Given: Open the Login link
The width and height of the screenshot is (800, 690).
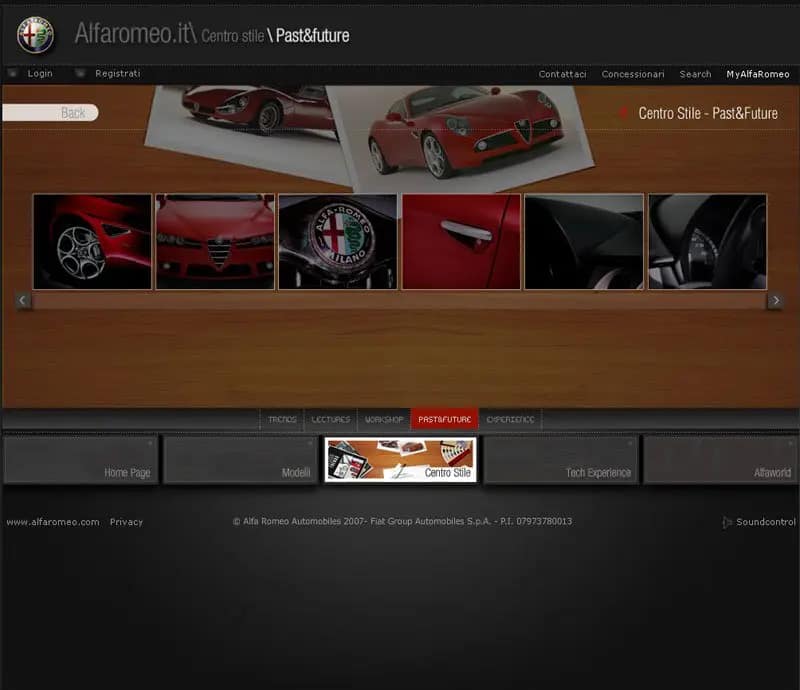Looking at the screenshot, I should pos(40,73).
